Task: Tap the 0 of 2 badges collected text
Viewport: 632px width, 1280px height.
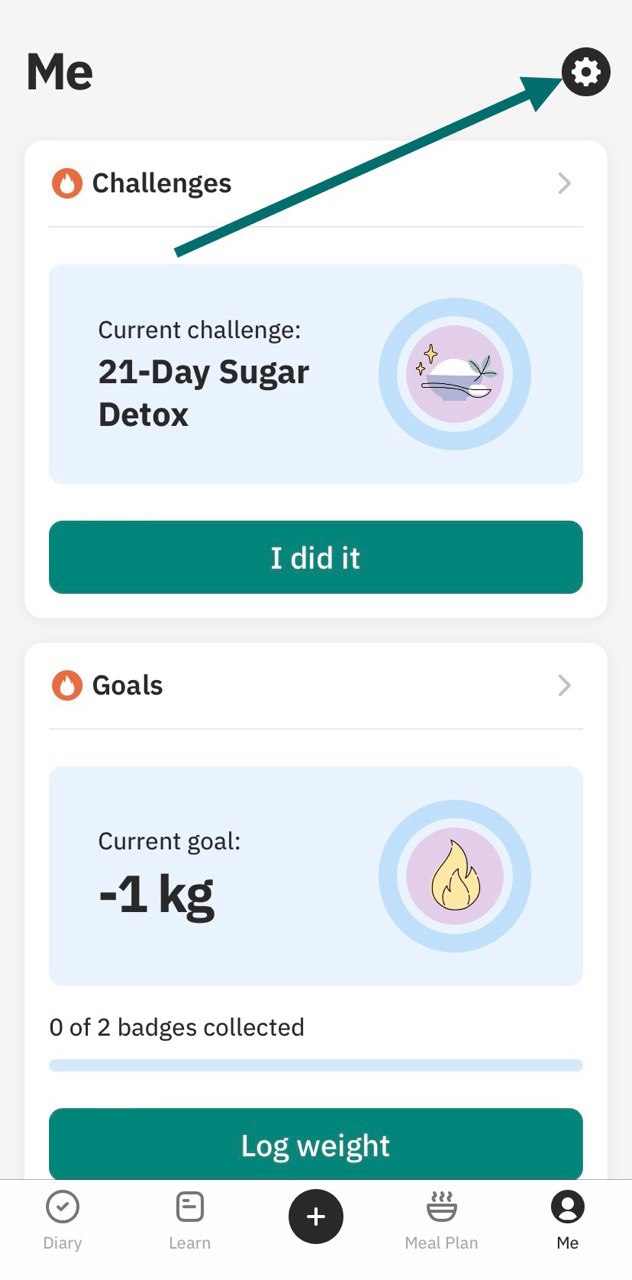Action: [177, 1027]
